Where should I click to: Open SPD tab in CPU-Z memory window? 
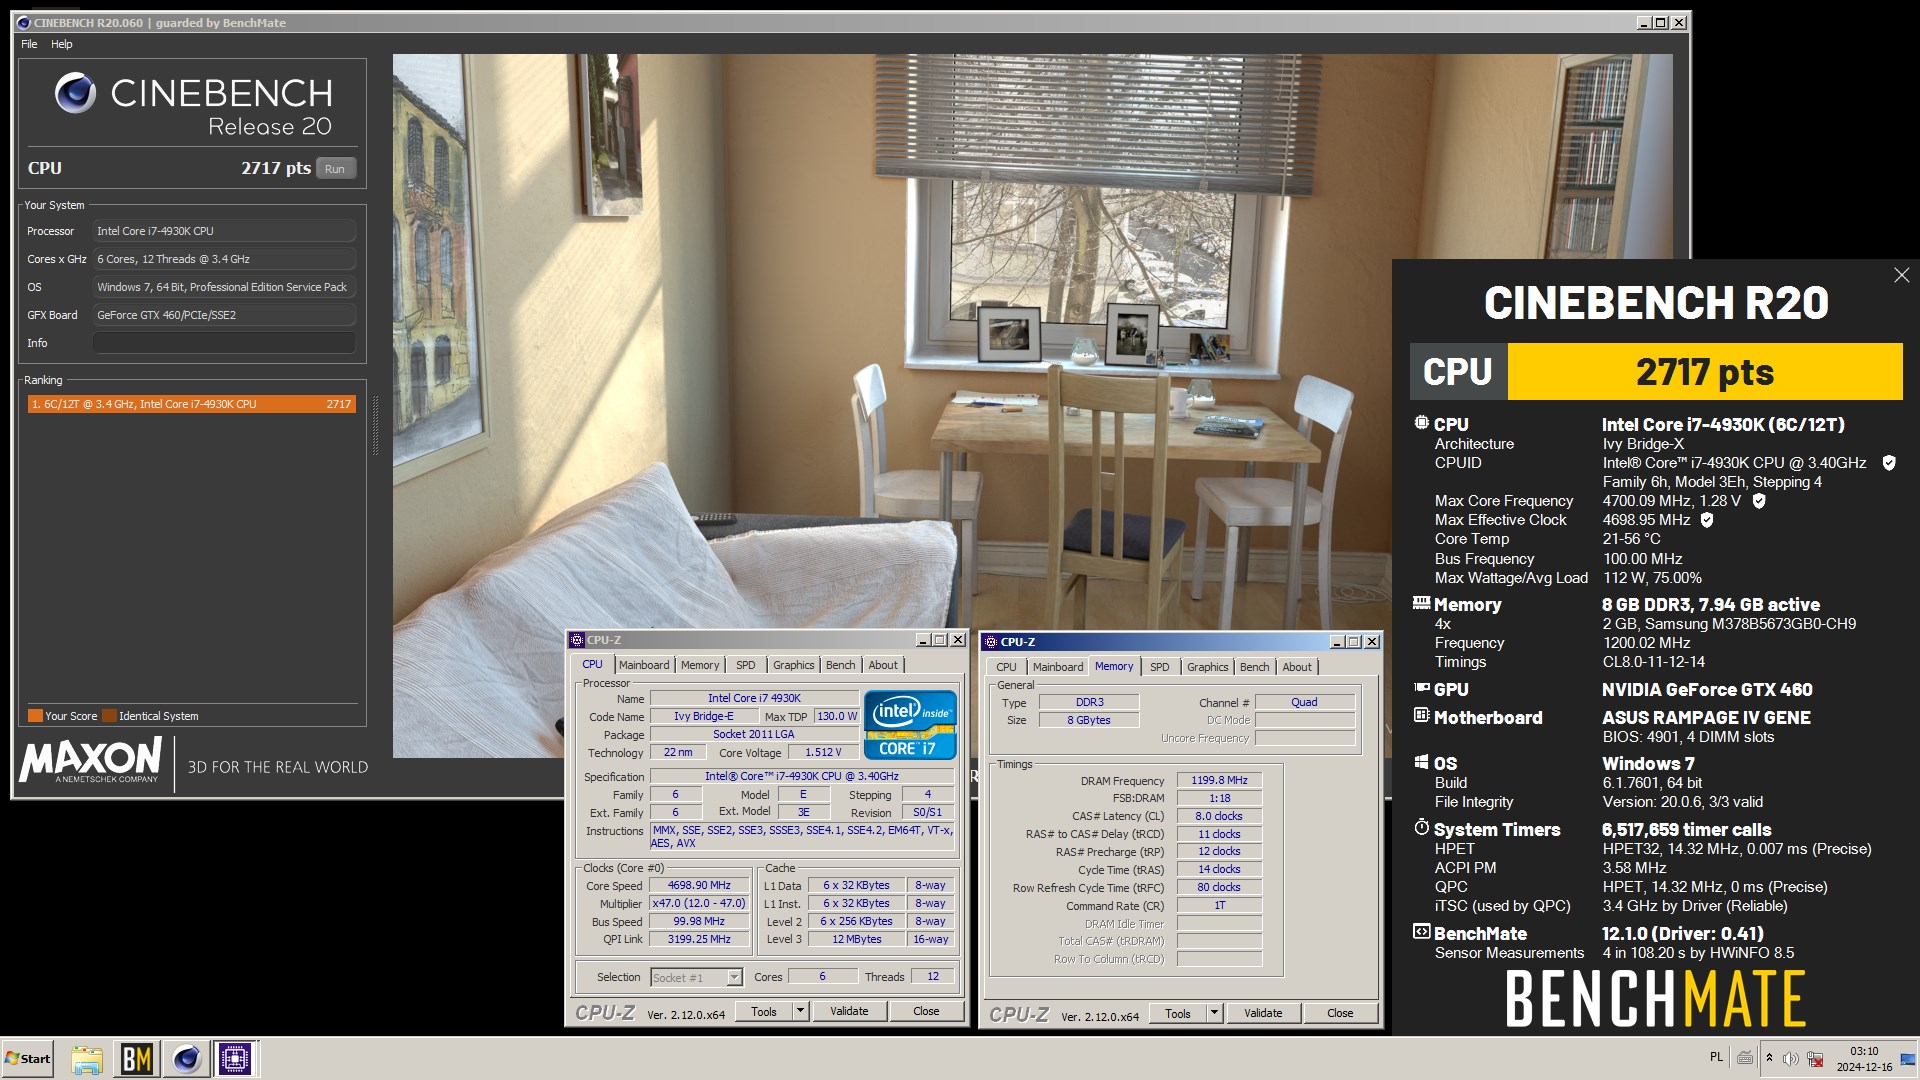[1160, 667]
